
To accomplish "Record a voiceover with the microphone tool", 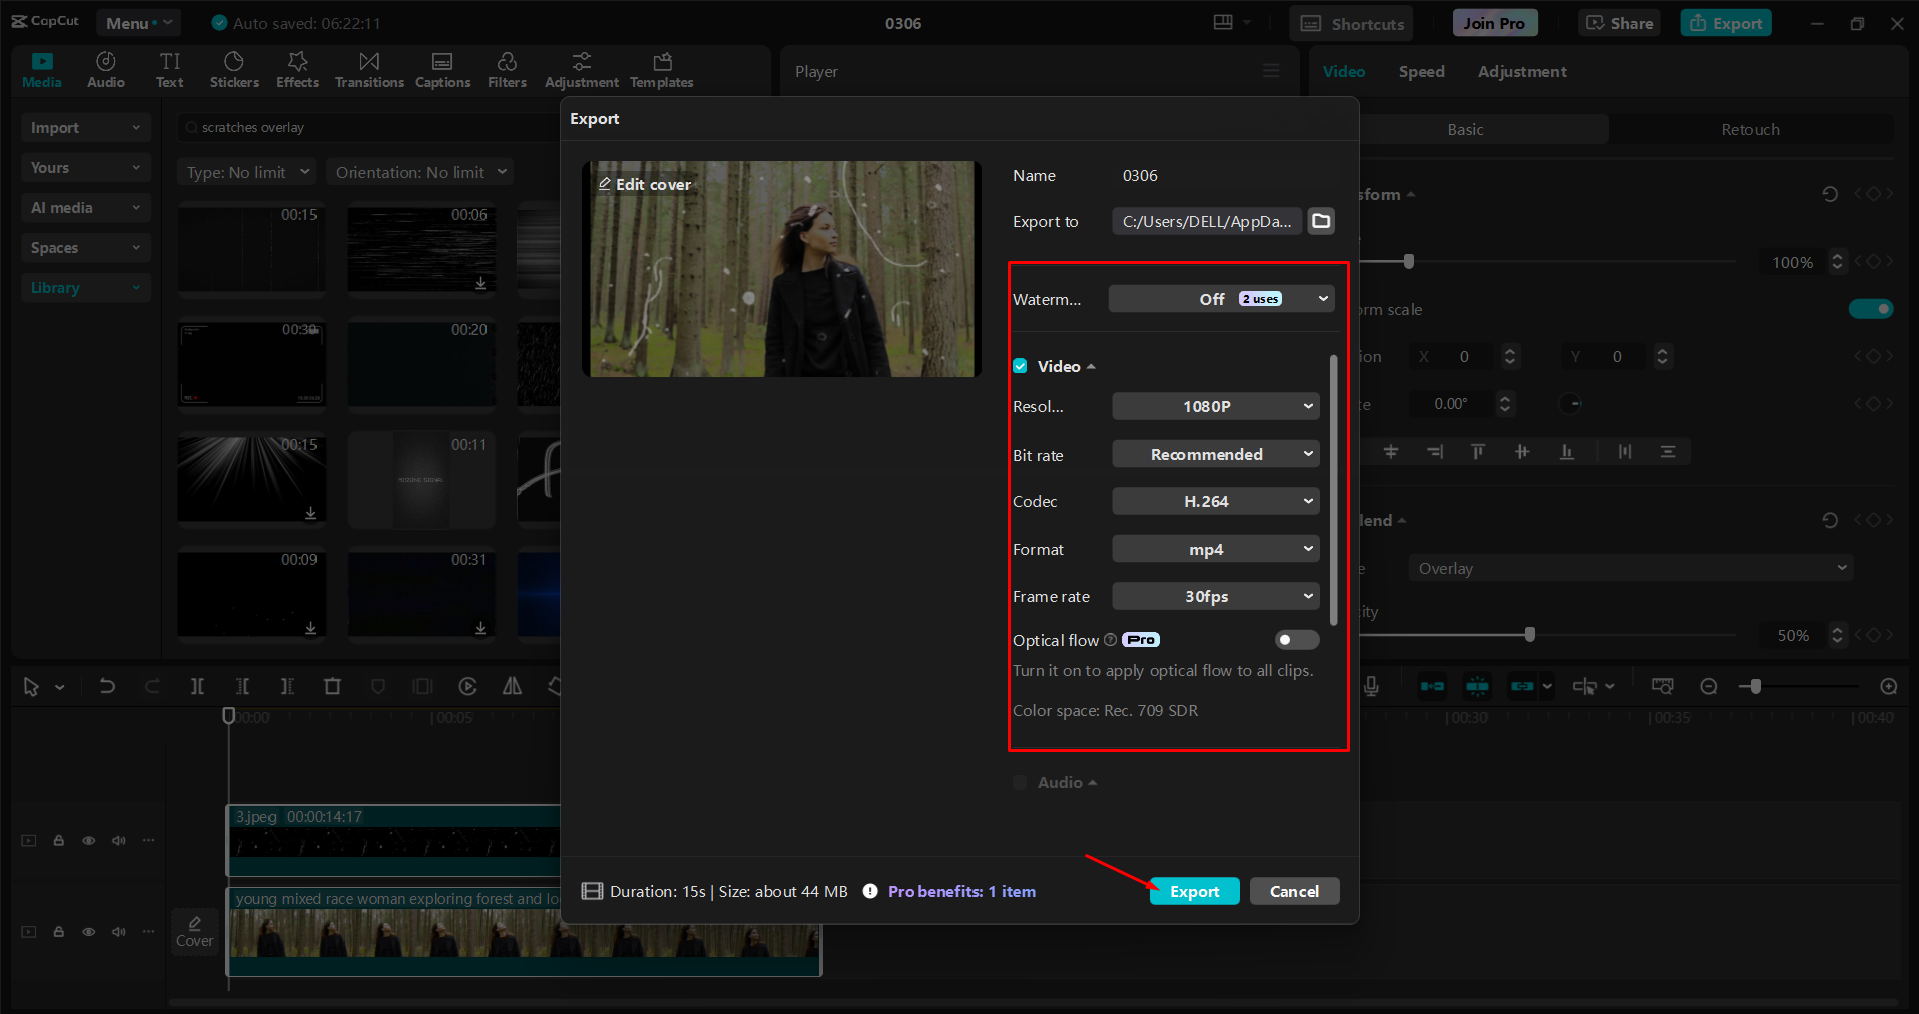I will [x=1371, y=686].
